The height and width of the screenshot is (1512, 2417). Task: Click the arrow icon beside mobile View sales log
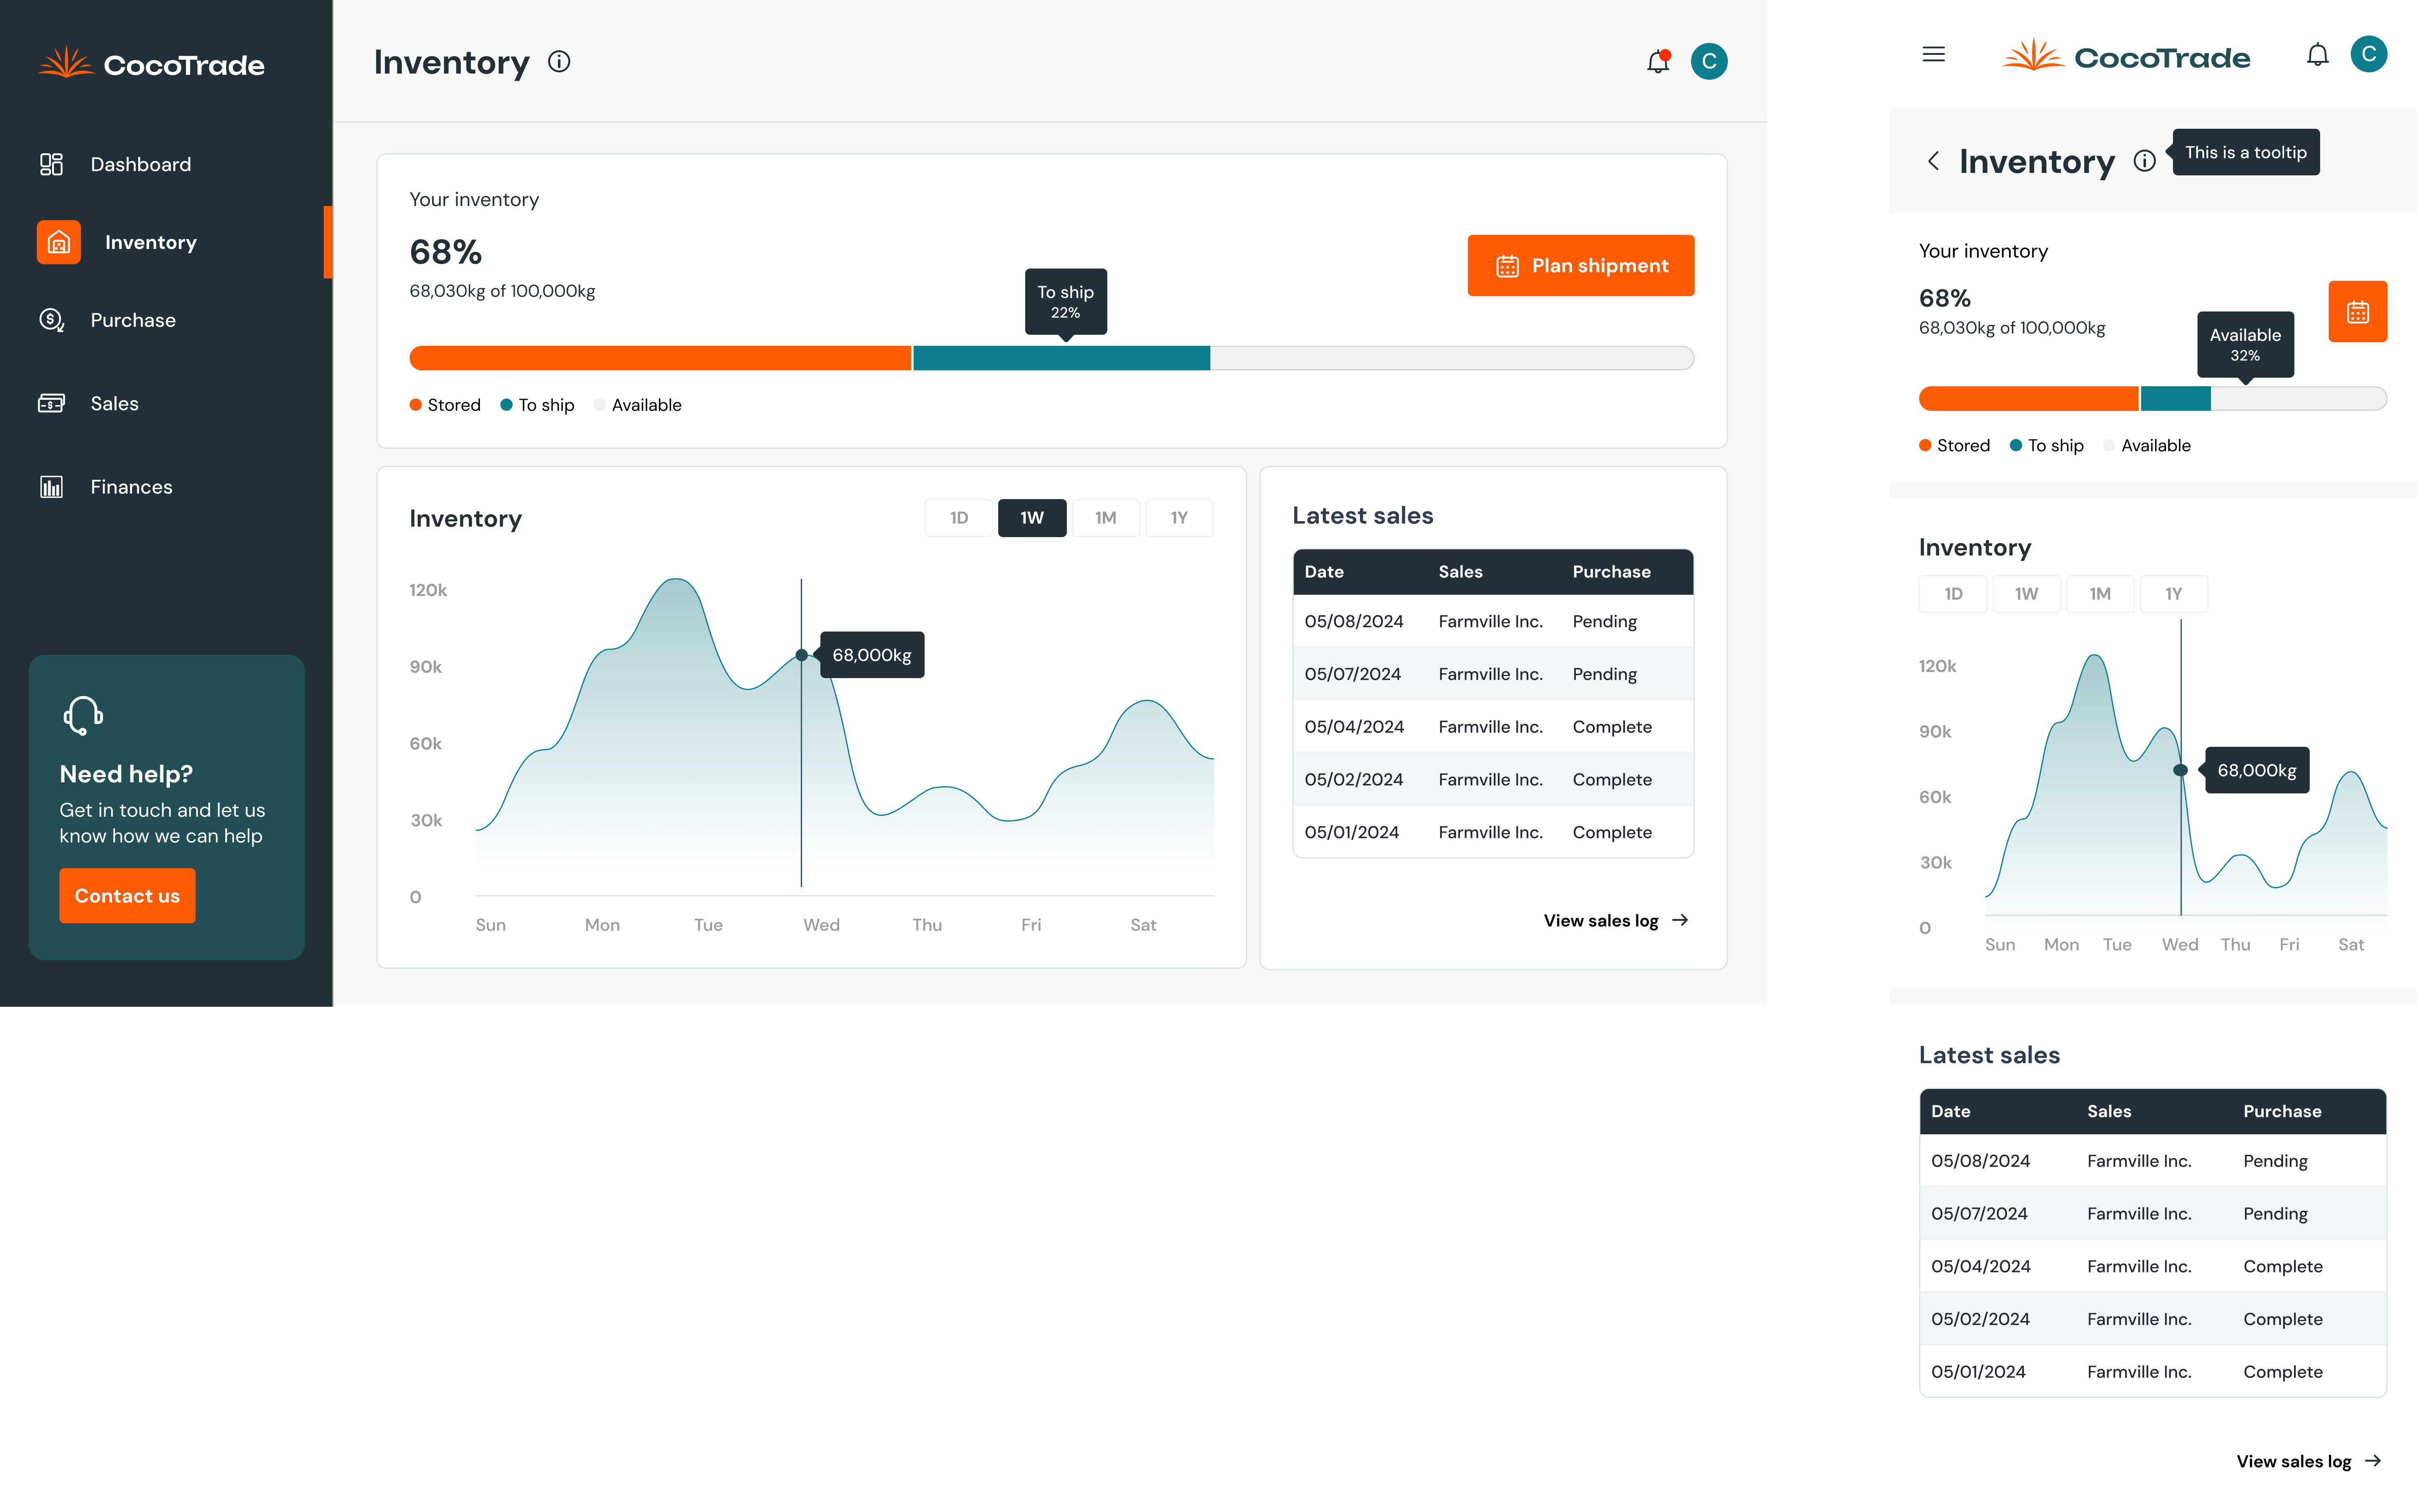click(x=2373, y=1461)
